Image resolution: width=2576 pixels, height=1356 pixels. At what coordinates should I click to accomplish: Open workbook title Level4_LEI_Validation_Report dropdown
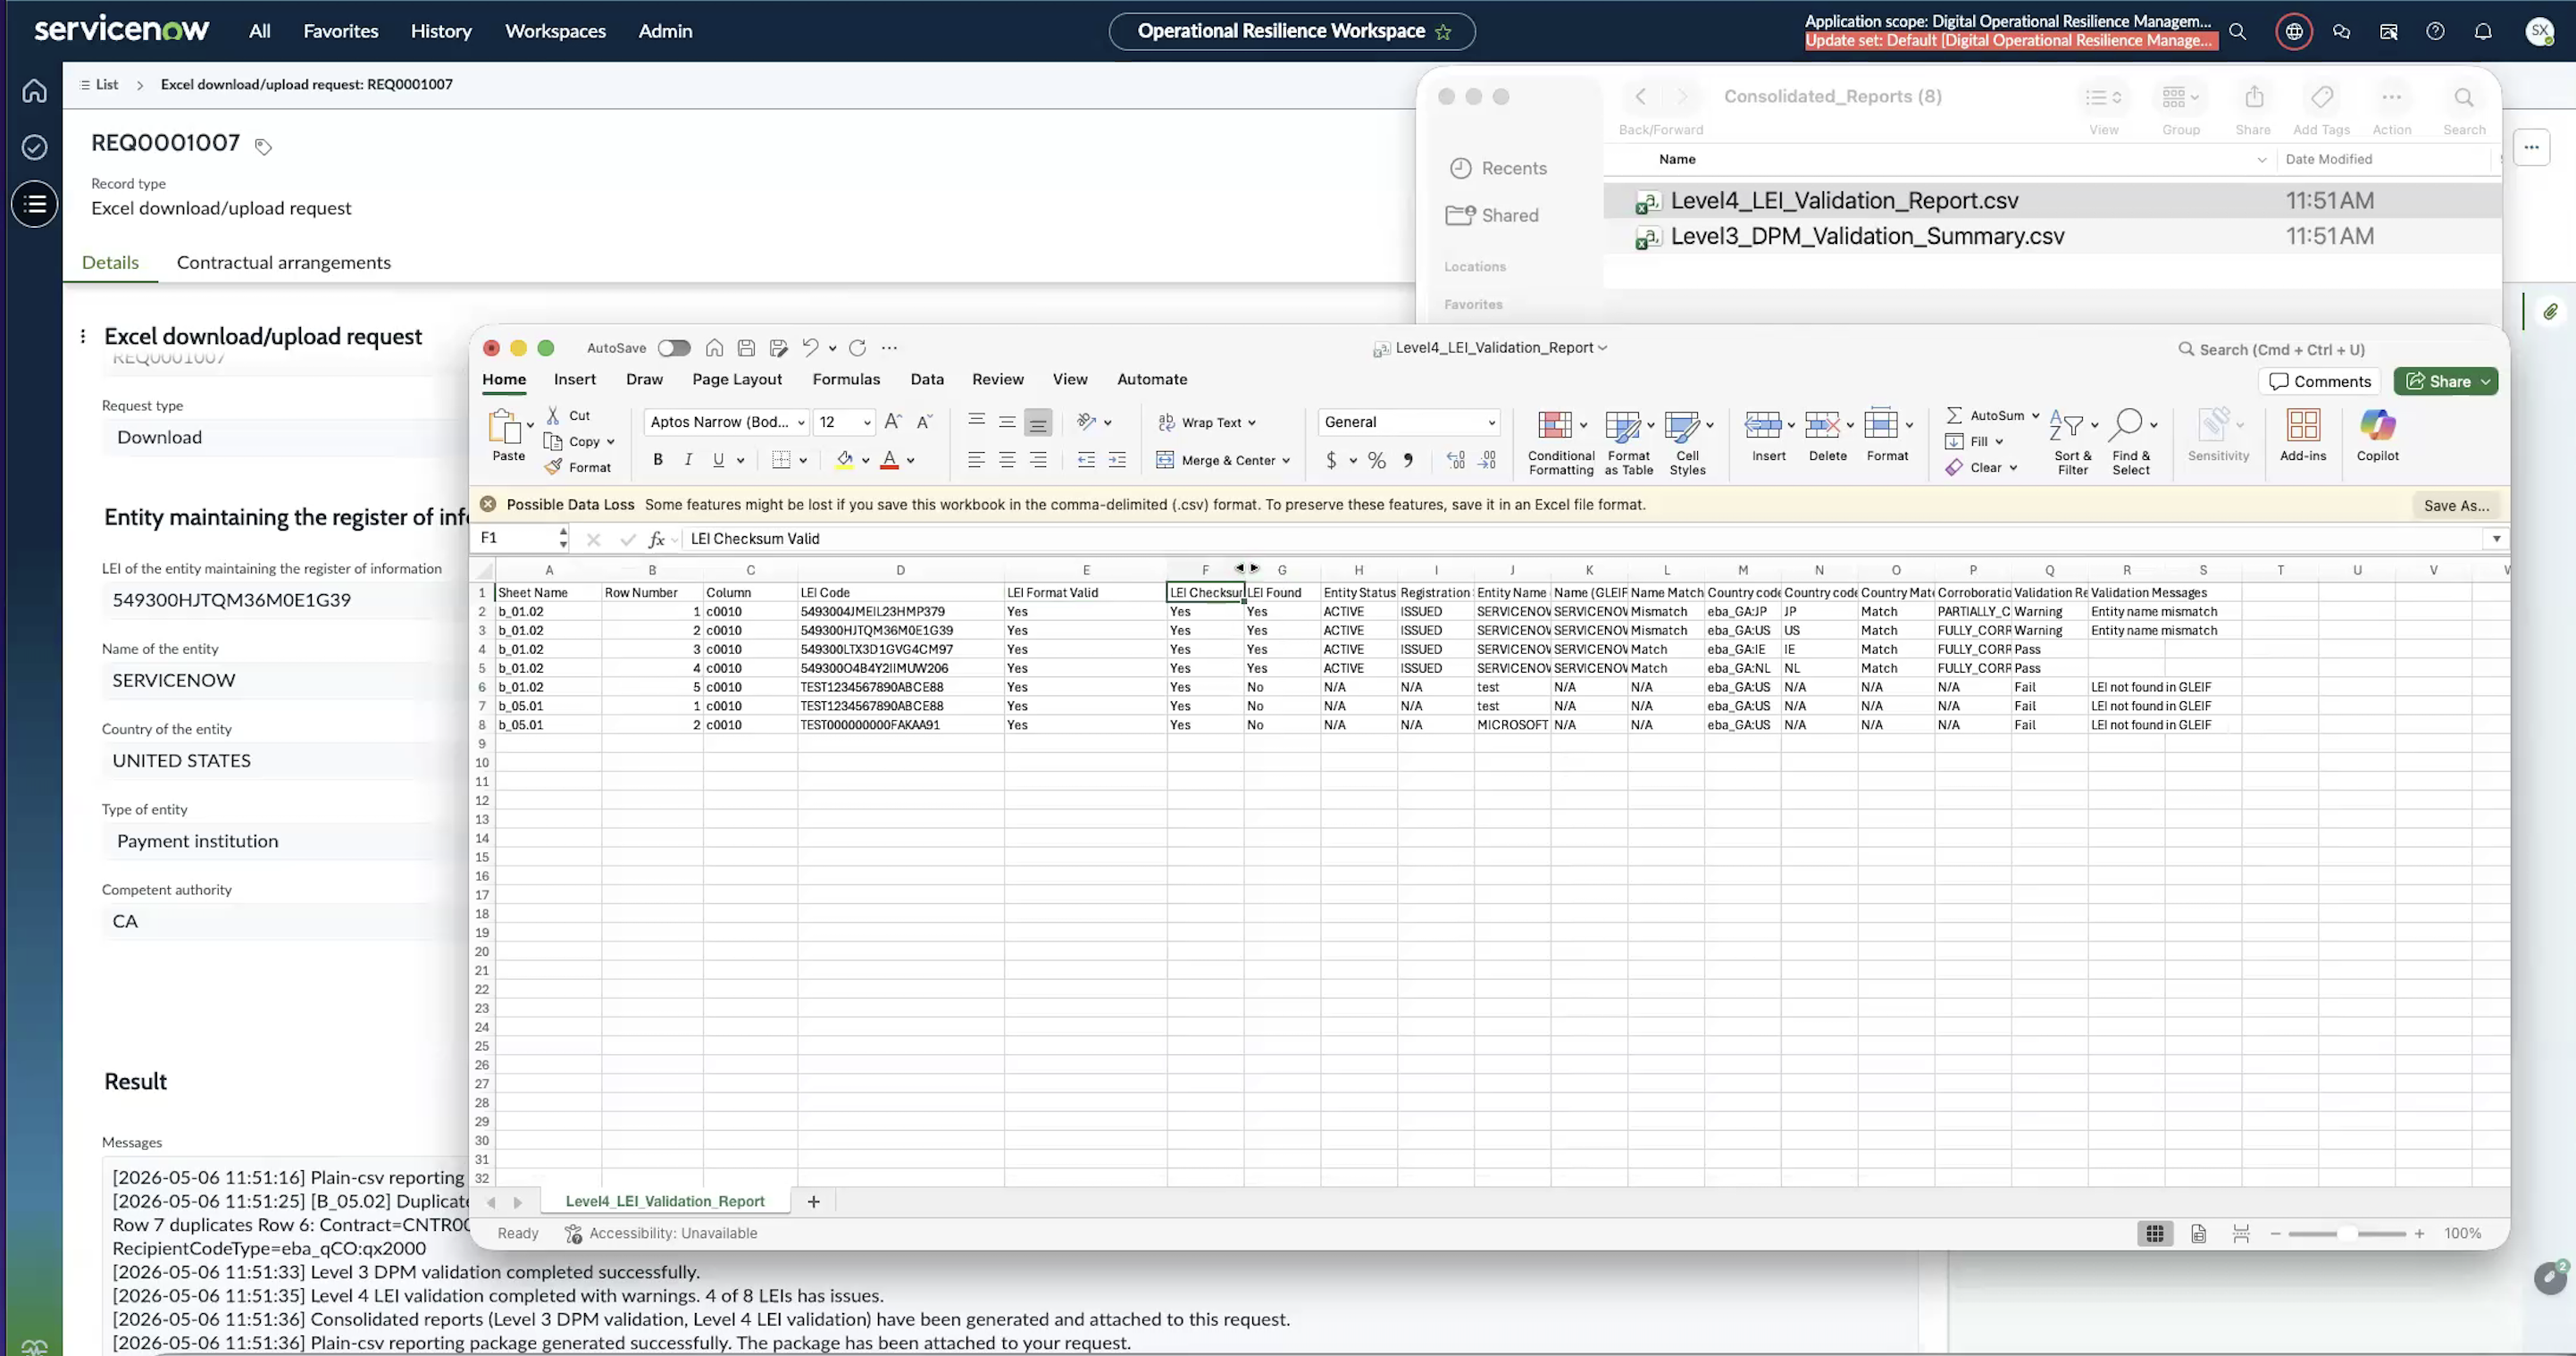[1602, 348]
